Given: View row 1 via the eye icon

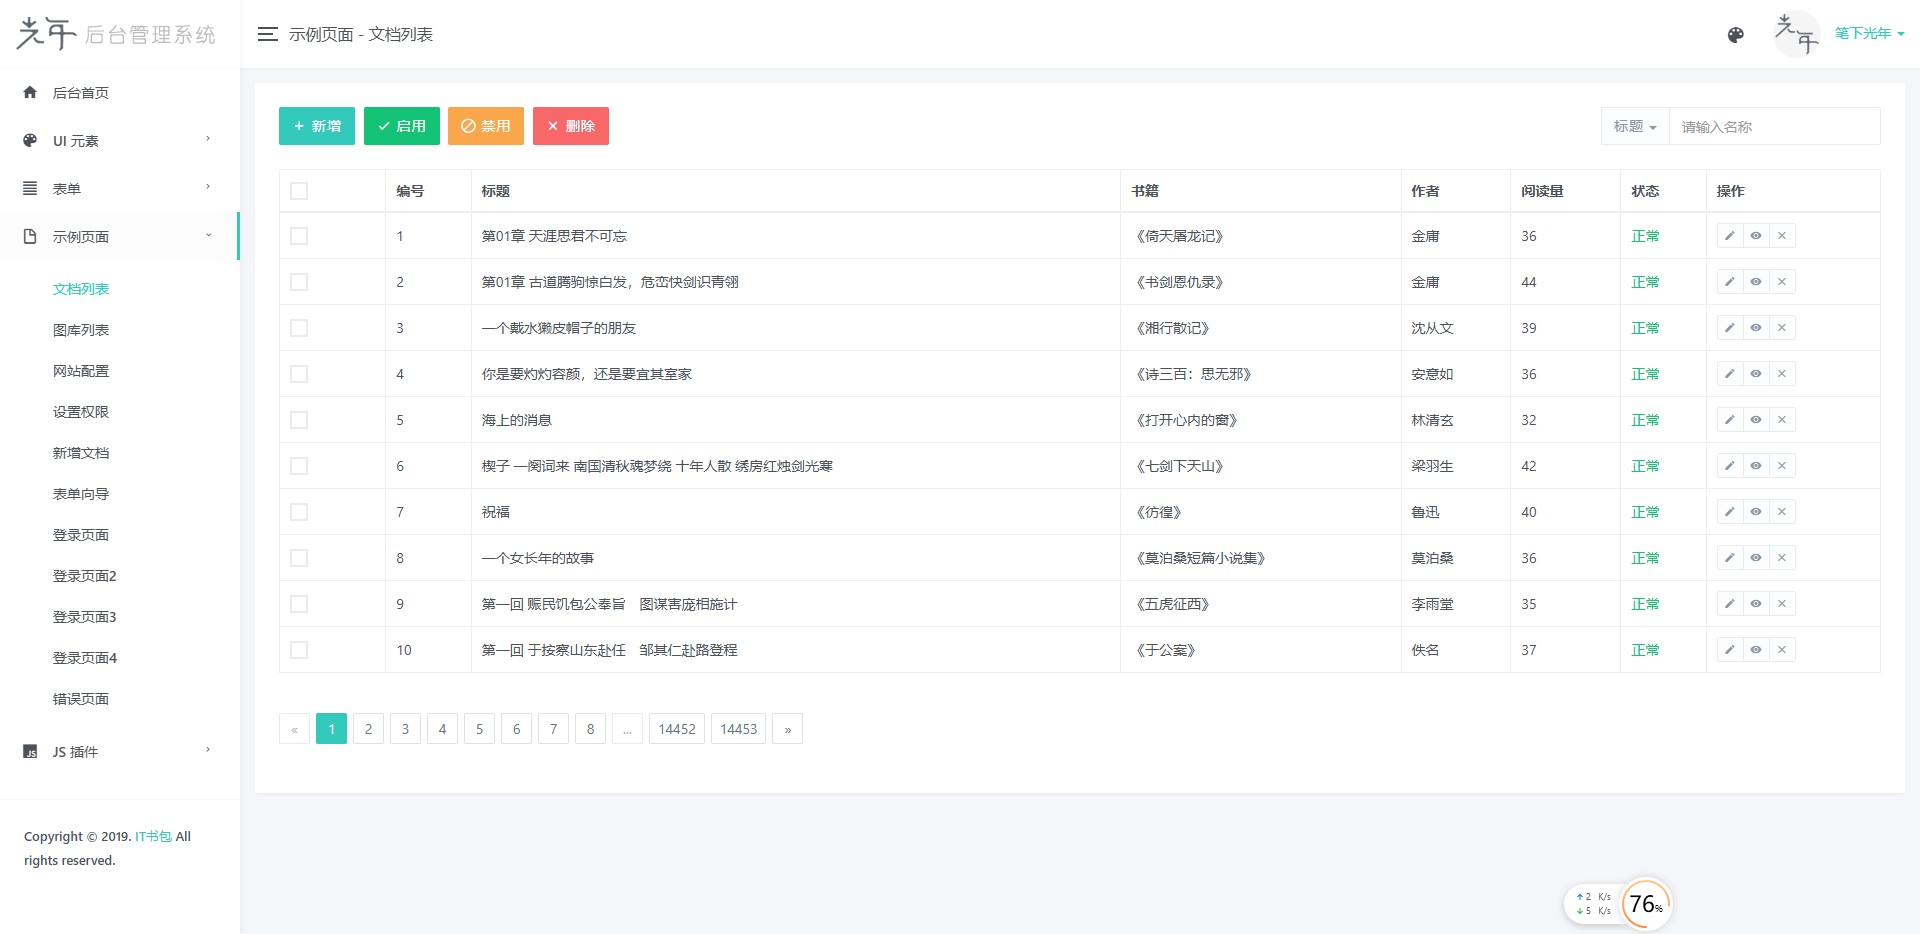Looking at the screenshot, I should pos(1756,236).
